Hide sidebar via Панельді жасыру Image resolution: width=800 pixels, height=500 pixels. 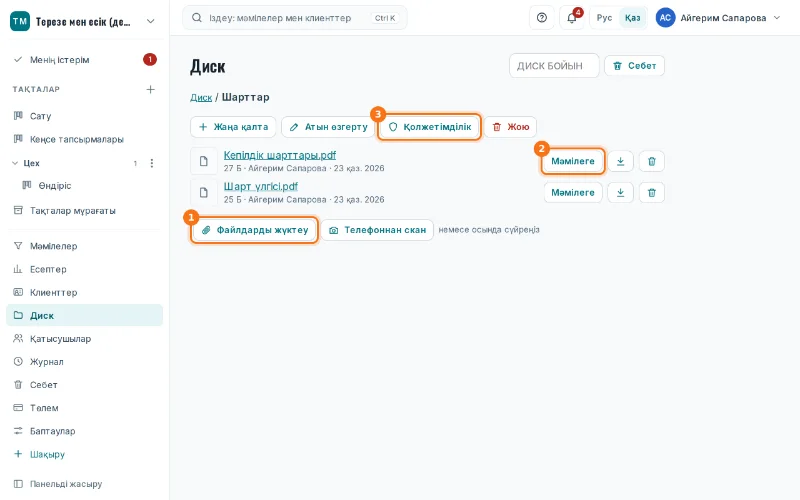(84, 484)
